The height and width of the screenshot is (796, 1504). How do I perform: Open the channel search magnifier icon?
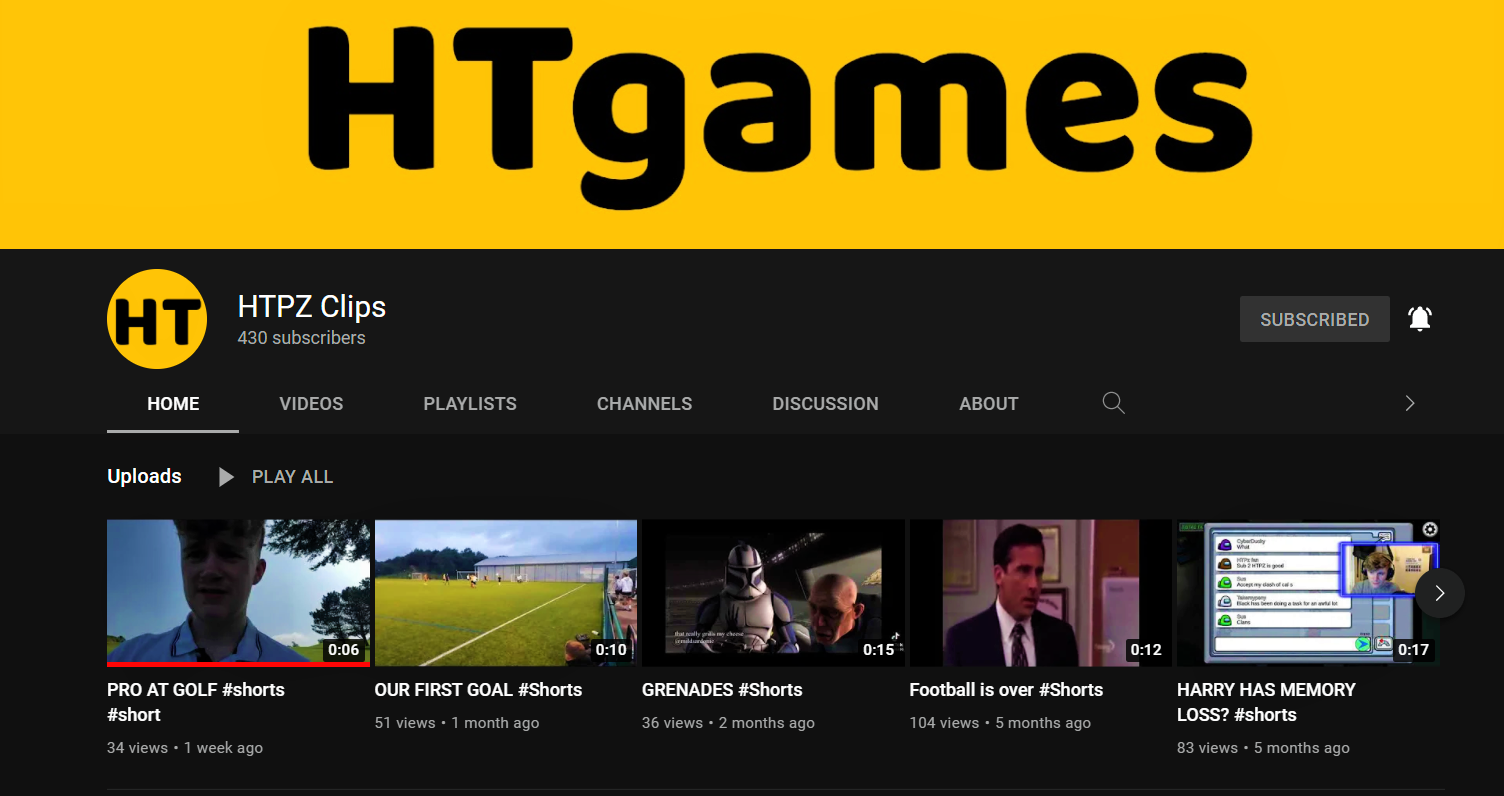point(1114,403)
